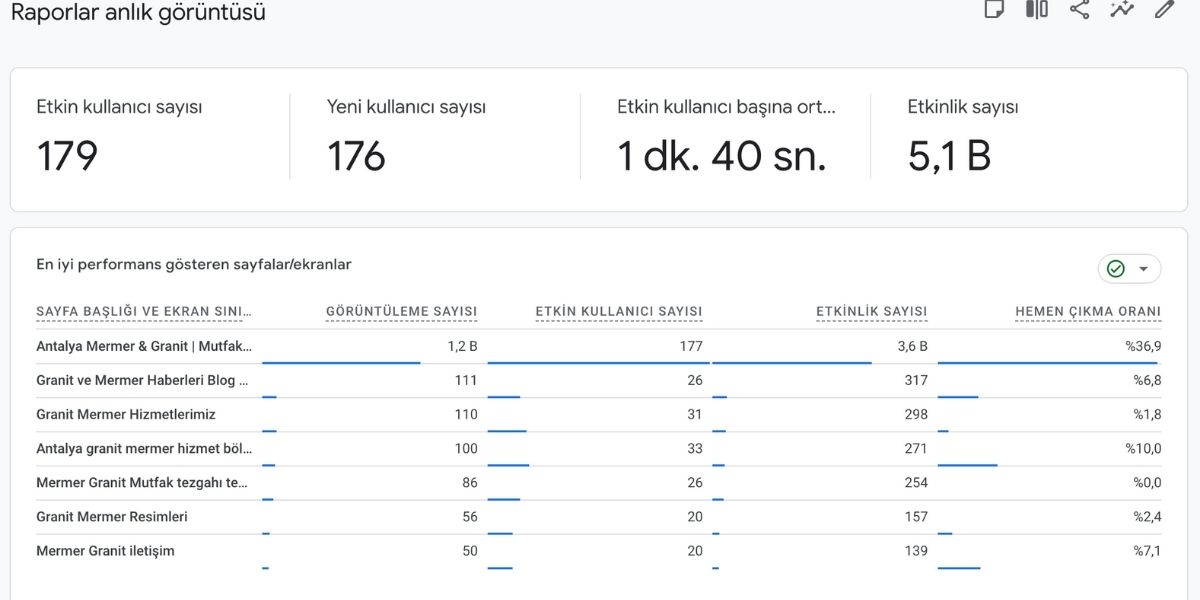
Task: Open the Insights sparkline icon
Action: 1122,10
